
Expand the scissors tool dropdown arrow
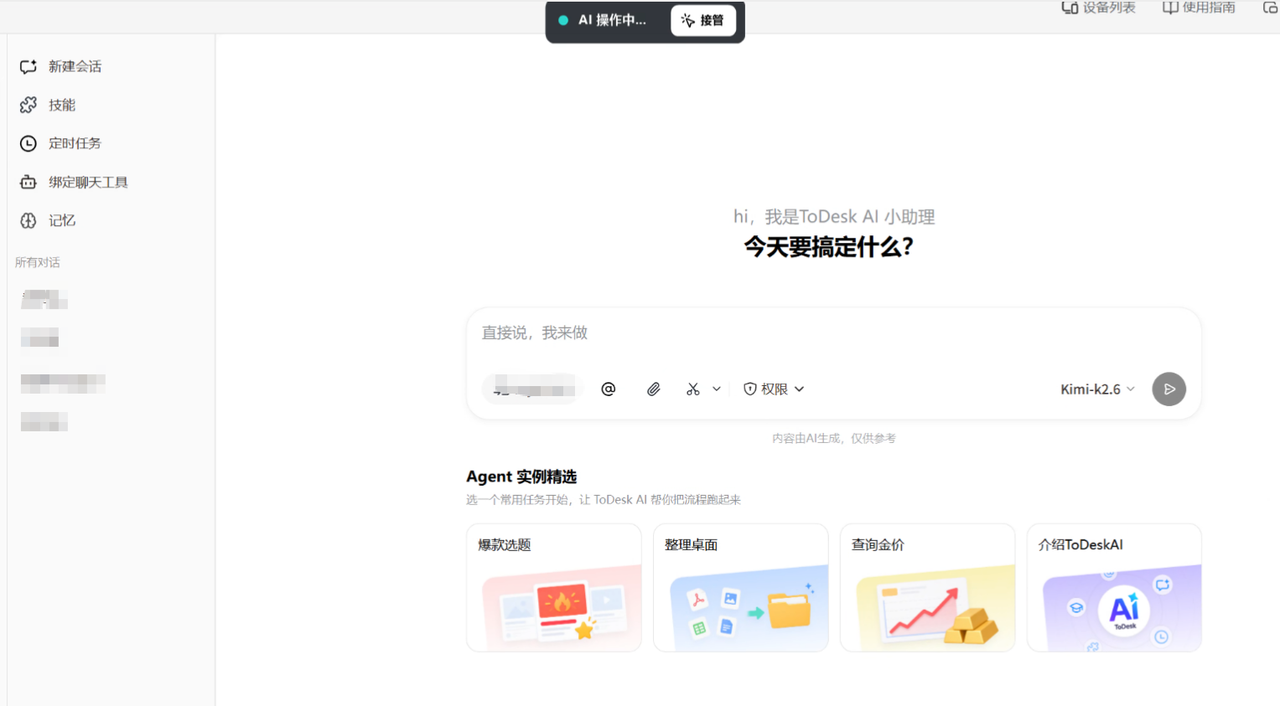click(x=716, y=389)
